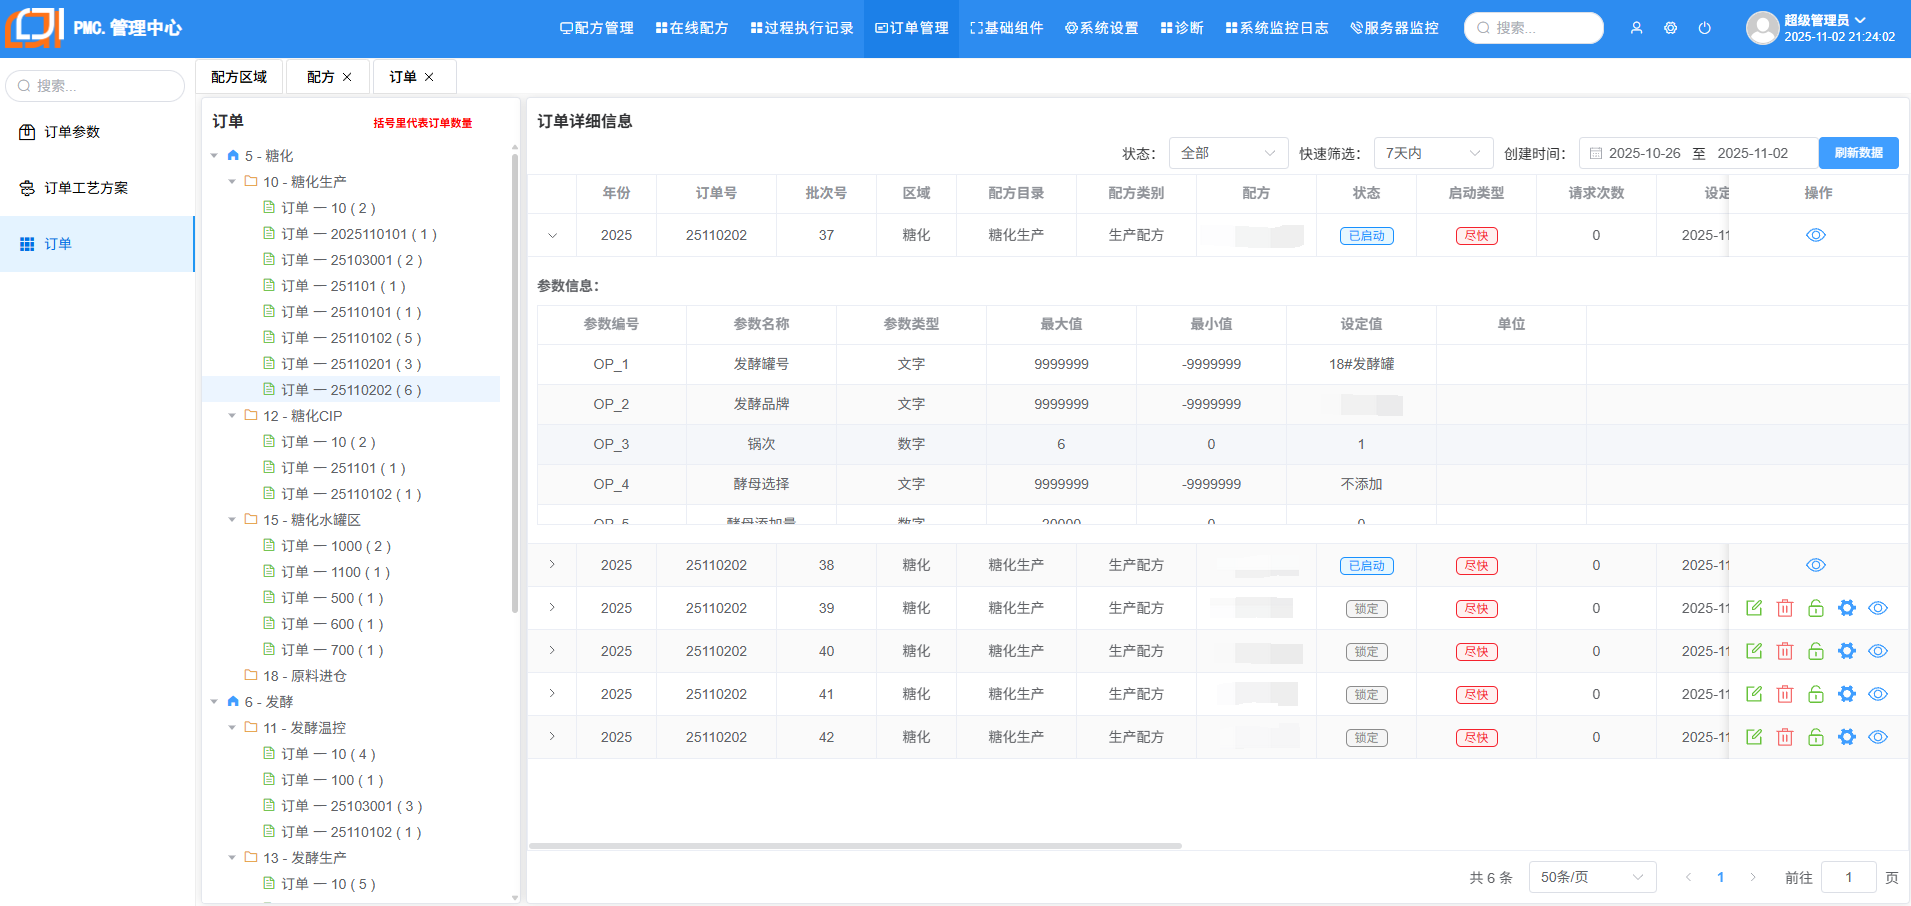This screenshot has height=906, width=1911.
Task: View details eye icon for batch 38
Action: 1816,565
